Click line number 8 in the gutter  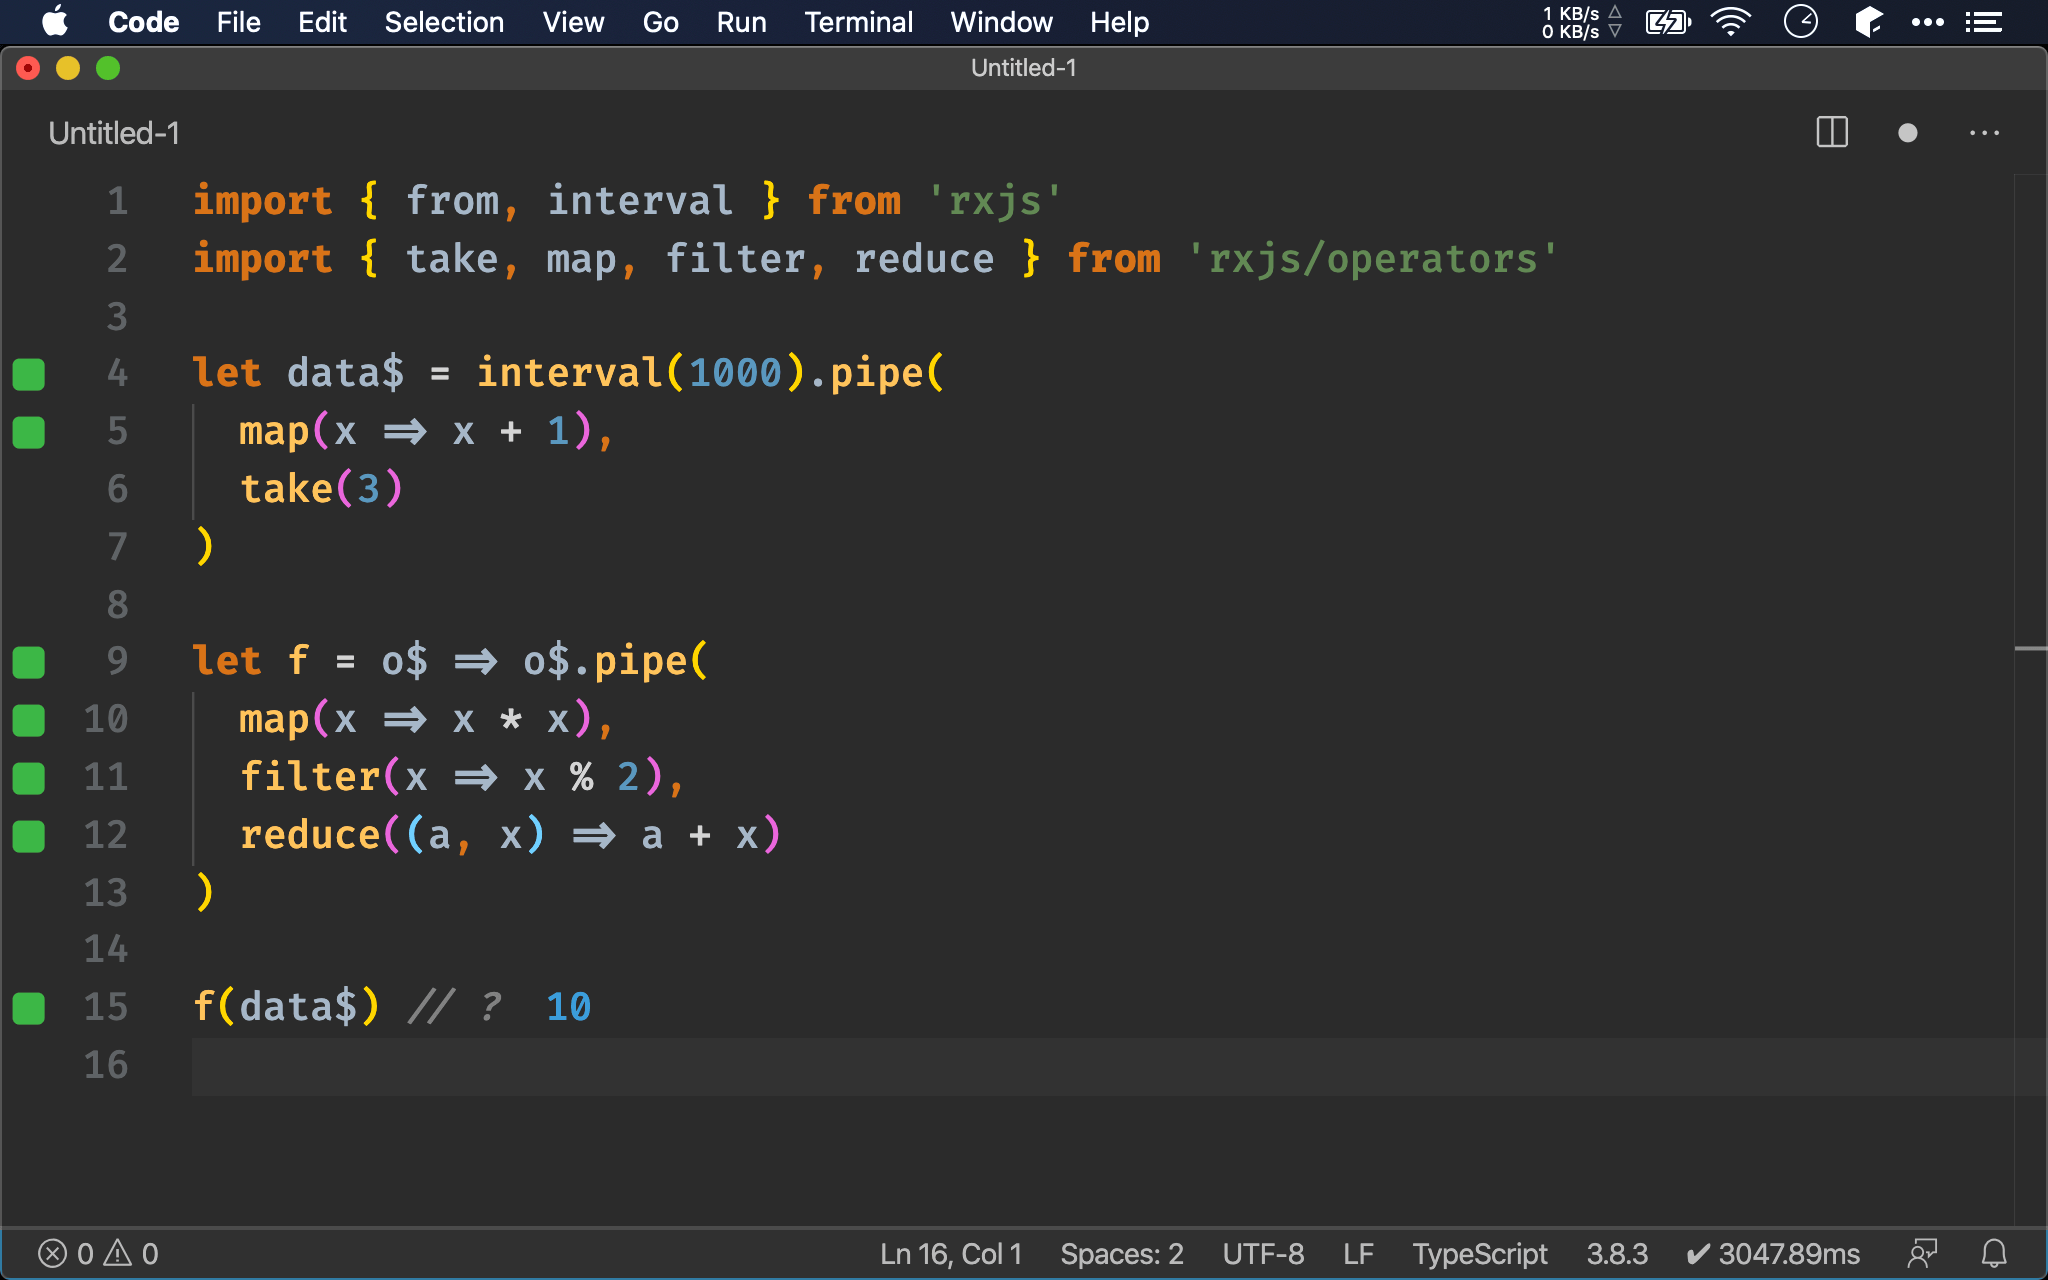118,604
